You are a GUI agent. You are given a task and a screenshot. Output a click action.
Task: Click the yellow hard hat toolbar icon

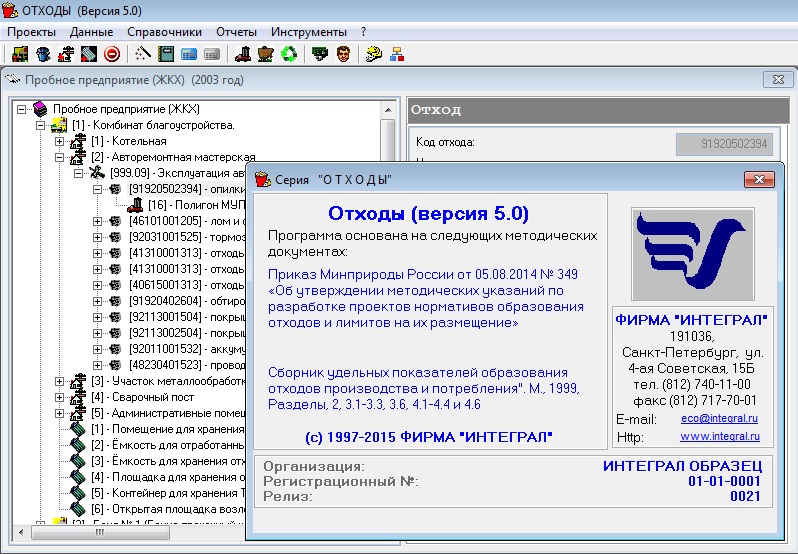click(x=374, y=54)
